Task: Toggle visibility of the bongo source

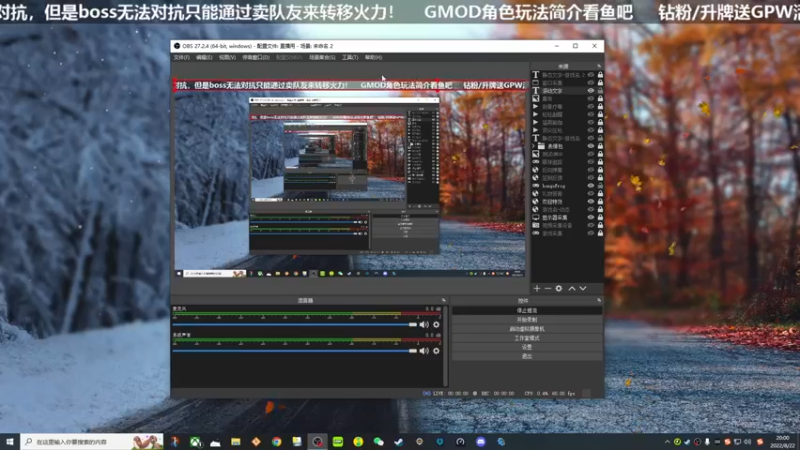Action: tap(591, 186)
